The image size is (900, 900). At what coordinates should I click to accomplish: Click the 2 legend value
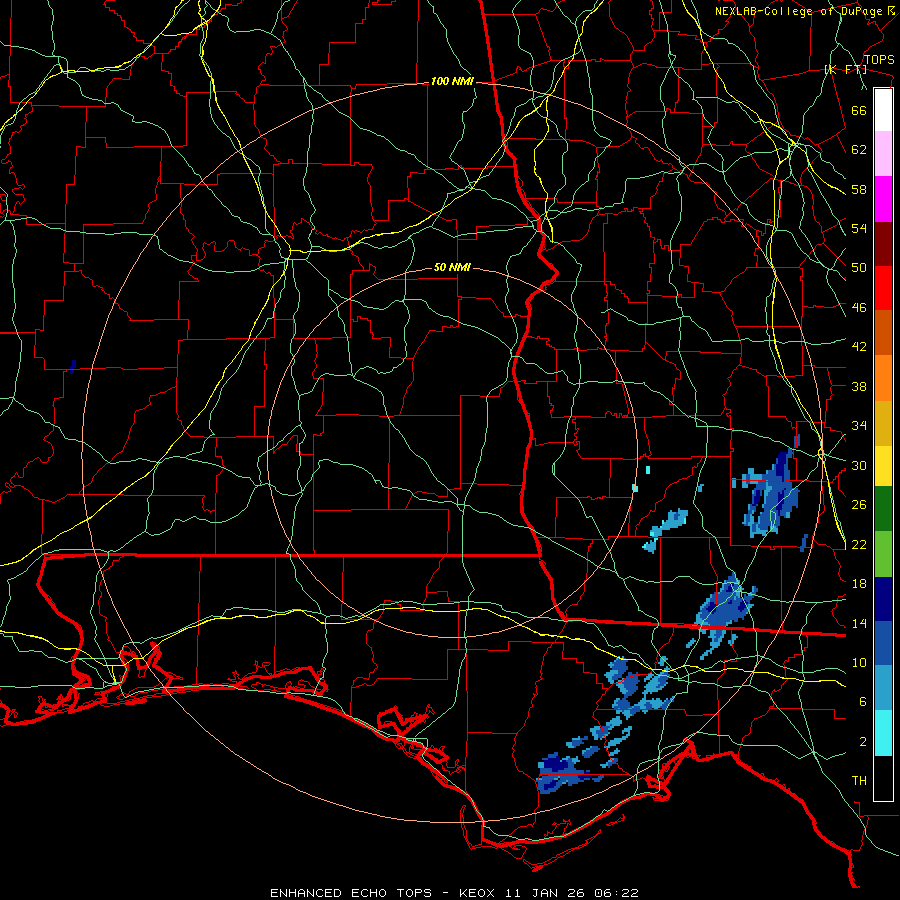(863, 742)
